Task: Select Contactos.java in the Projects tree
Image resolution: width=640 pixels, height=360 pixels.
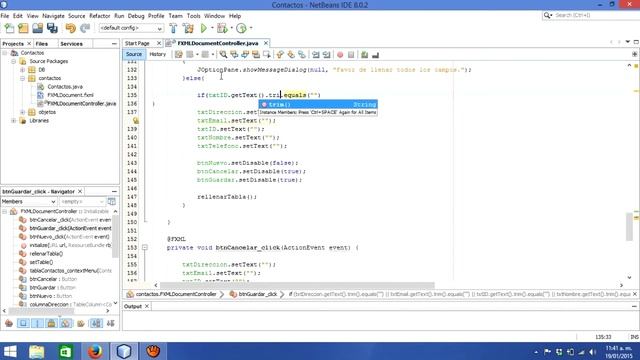Action: 65,87
